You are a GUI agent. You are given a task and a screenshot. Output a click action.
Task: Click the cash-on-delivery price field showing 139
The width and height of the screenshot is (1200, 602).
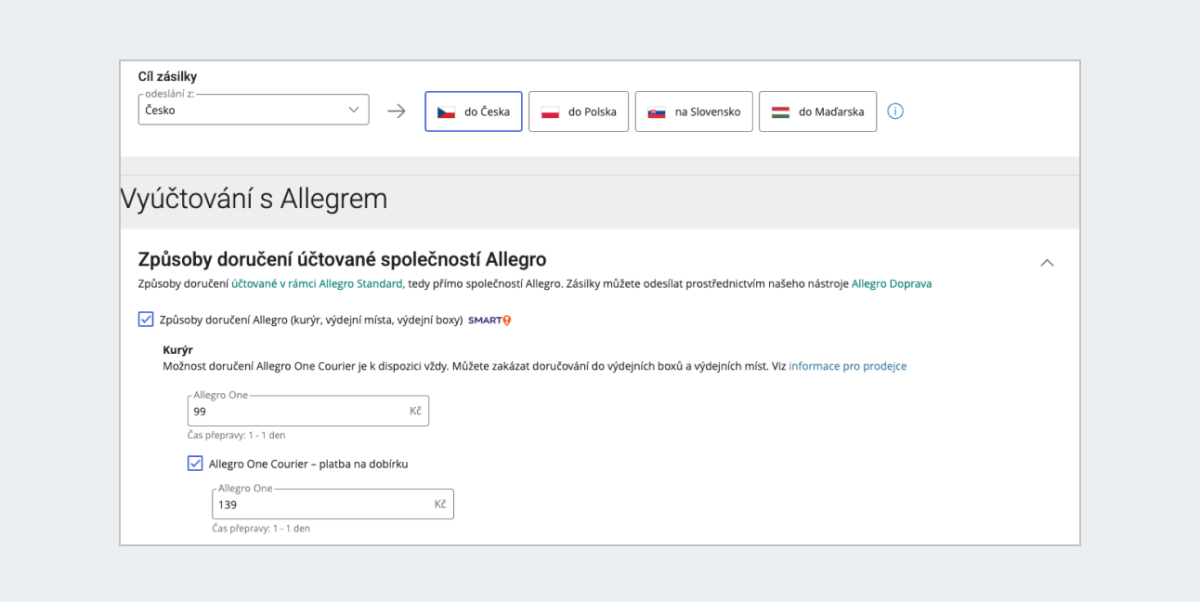tap(322, 505)
